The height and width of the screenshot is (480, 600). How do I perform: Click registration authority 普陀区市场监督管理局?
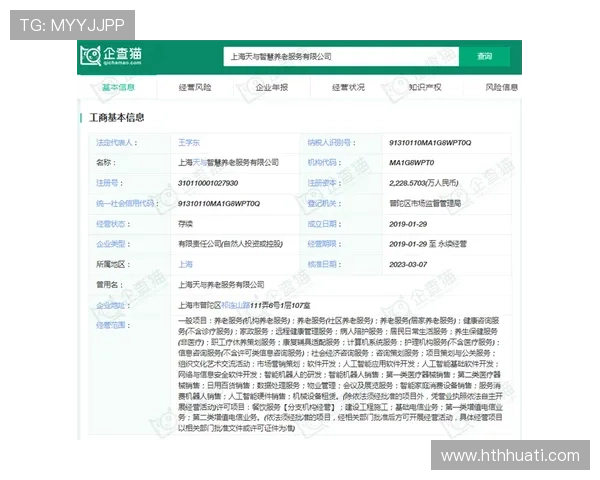click(x=425, y=204)
